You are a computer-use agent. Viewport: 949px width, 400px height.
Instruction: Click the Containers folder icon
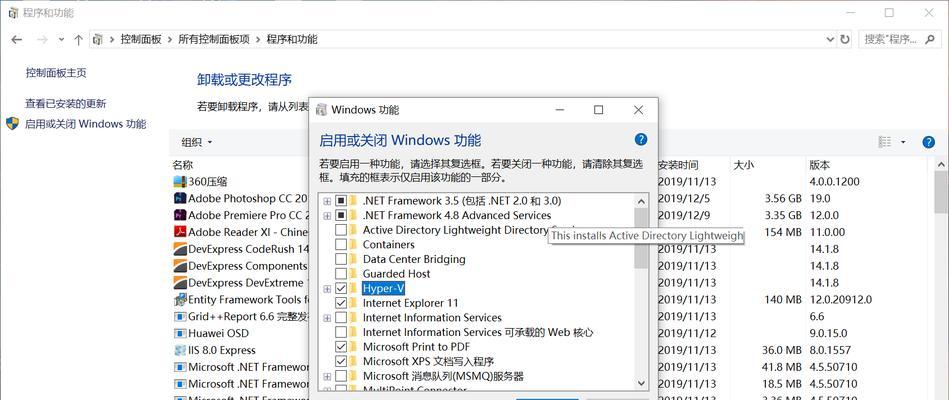[353, 244]
